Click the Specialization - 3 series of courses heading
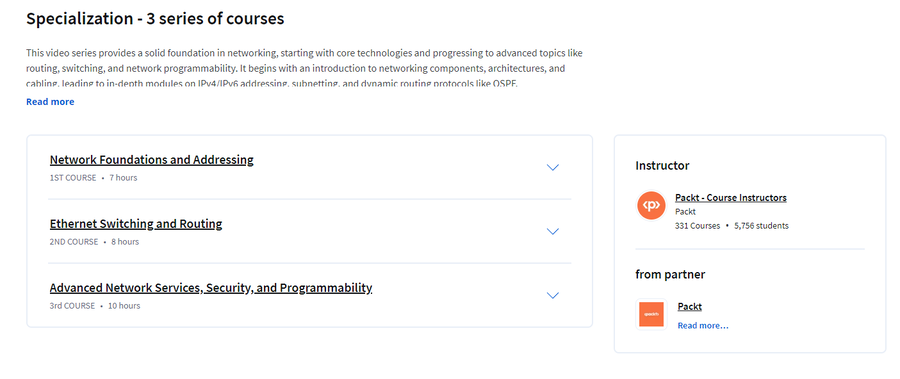The height and width of the screenshot is (379, 900). coord(155,19)
